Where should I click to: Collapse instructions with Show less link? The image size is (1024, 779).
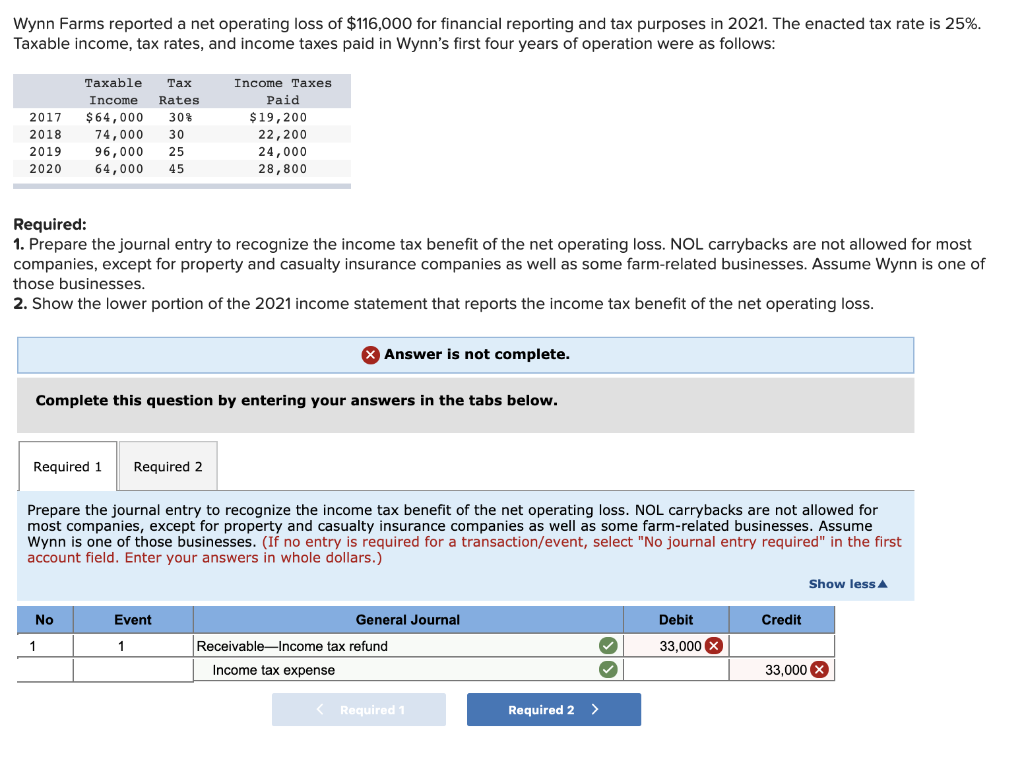(x=848, y=584)
